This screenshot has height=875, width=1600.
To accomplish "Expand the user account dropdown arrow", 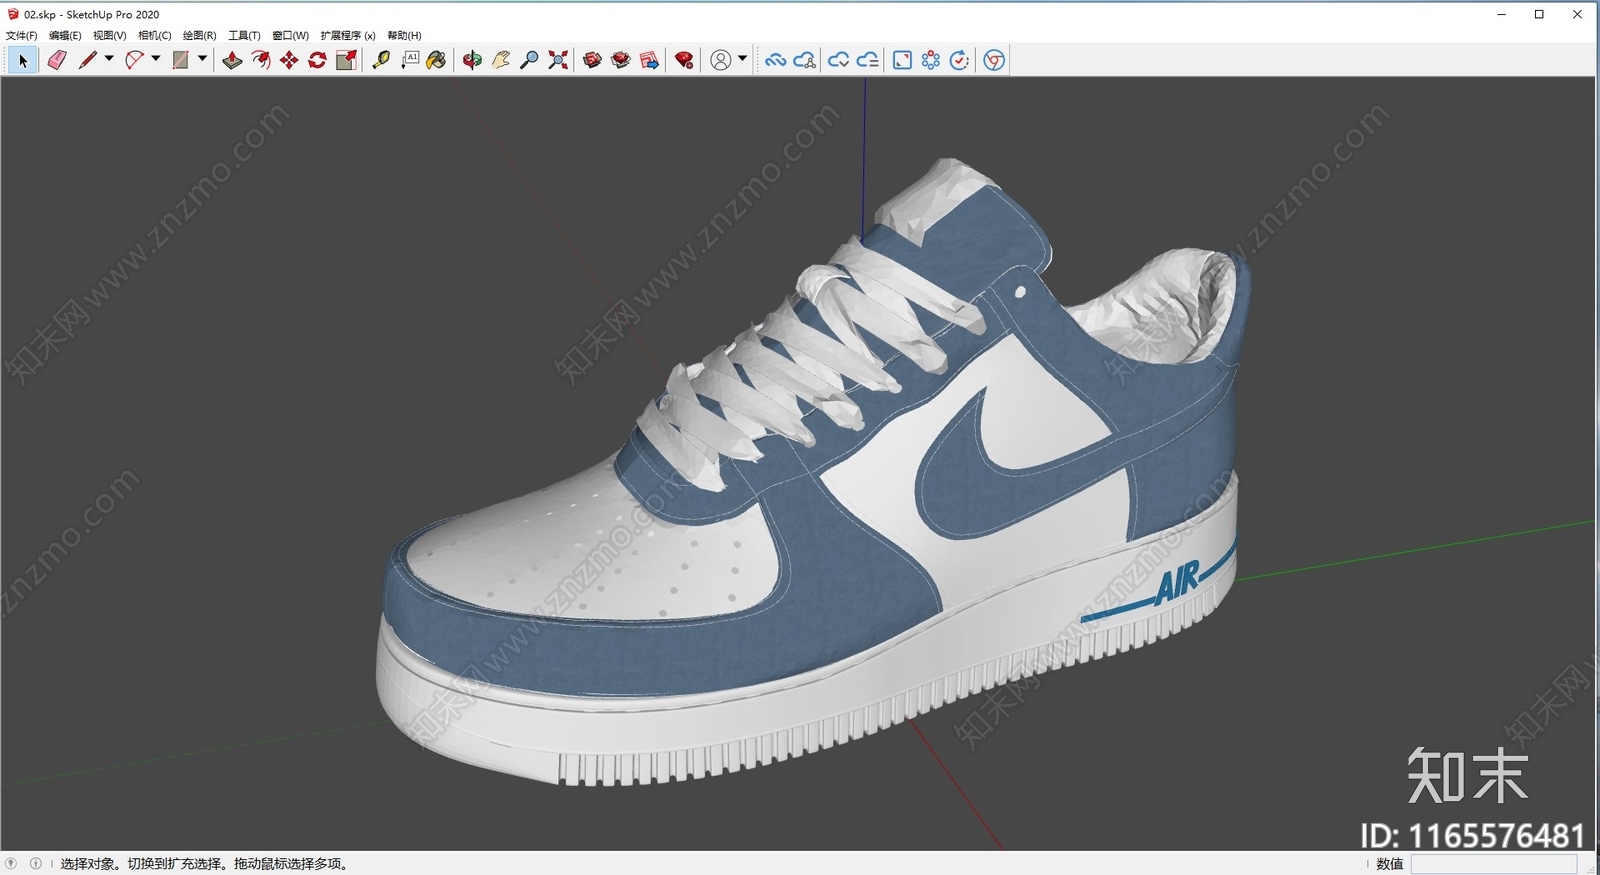I will [x=742, y=59].
